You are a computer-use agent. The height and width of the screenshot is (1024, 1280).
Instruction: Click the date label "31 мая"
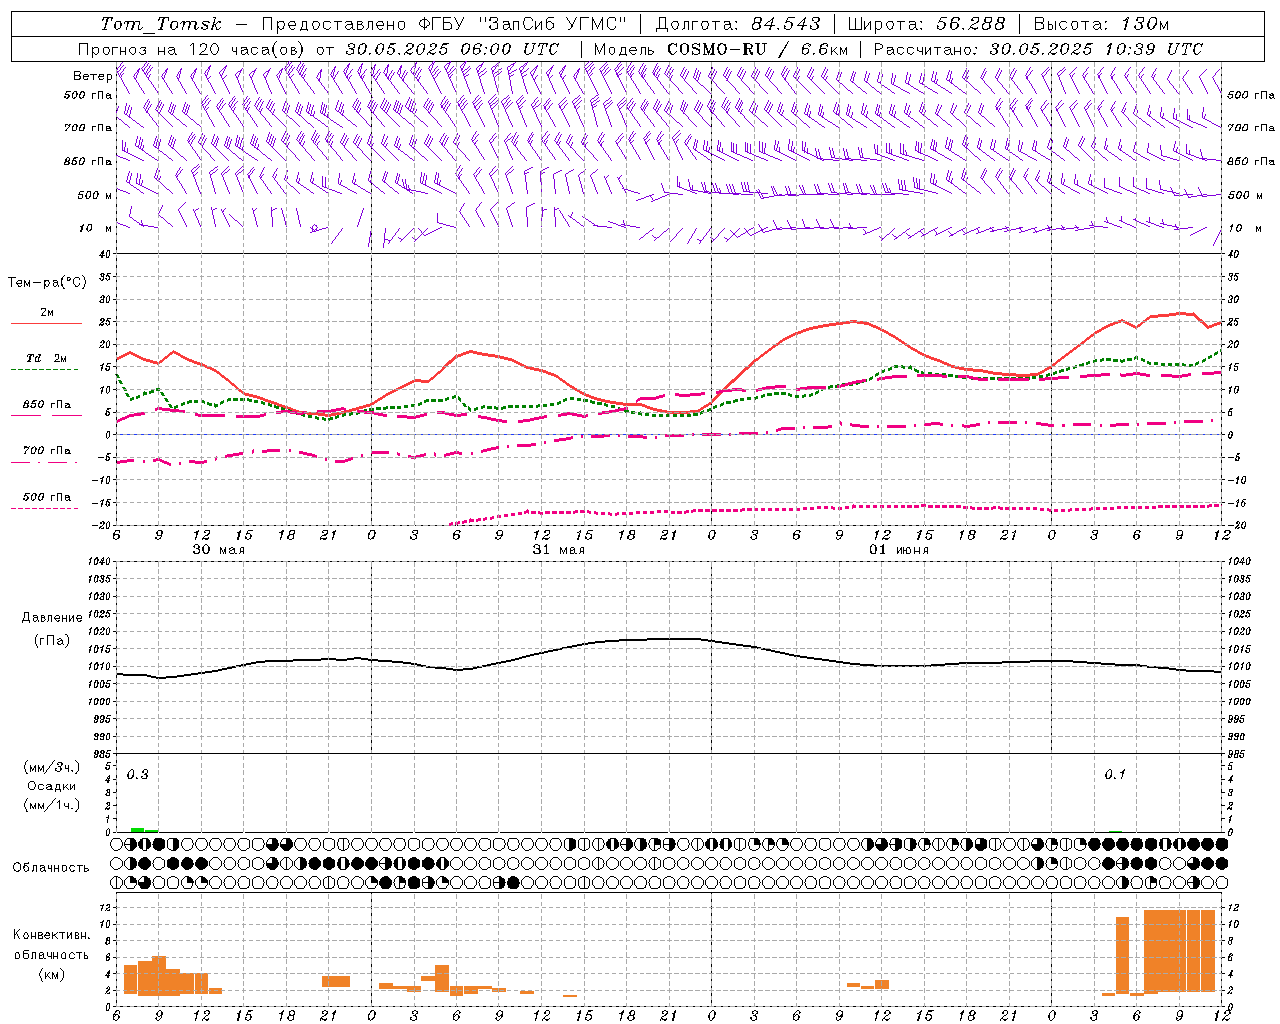click(558, 550)
